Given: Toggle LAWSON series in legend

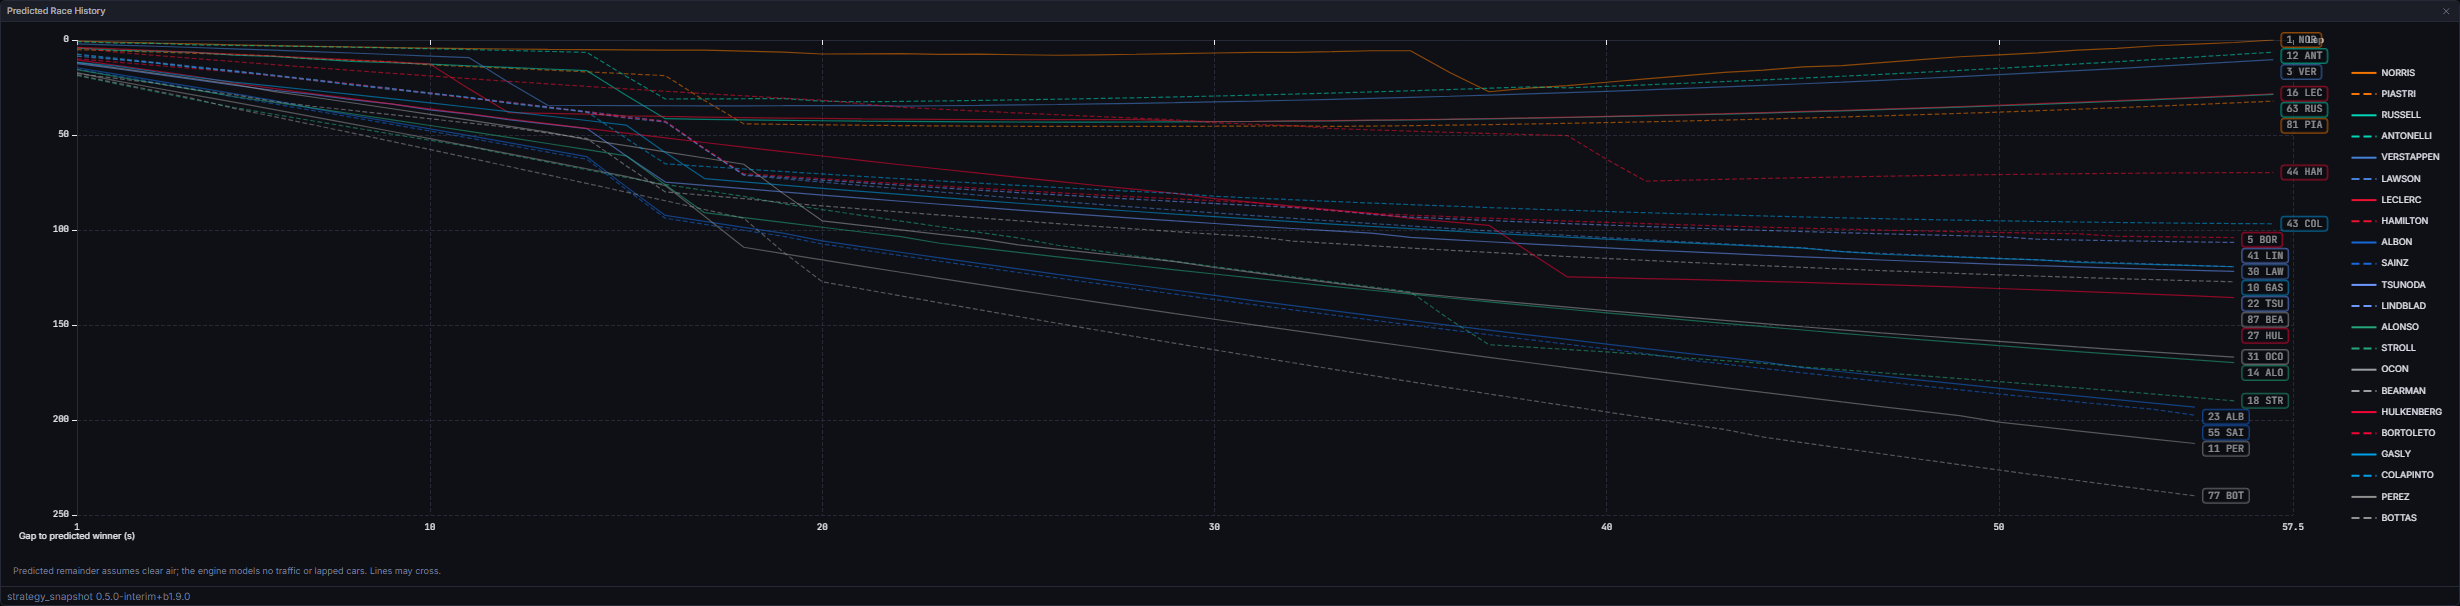Looking at the screenshot, I should (2386, 179).
